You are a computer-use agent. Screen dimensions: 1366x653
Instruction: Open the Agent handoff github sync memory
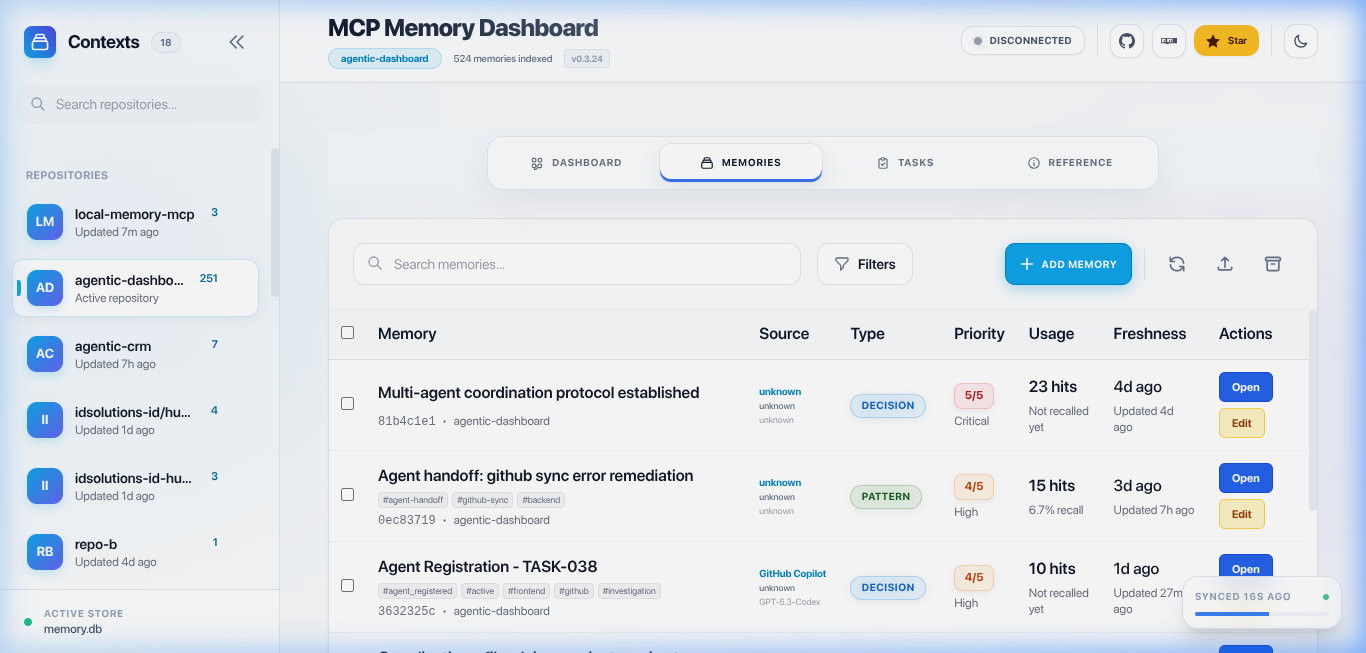point(1245,478)
